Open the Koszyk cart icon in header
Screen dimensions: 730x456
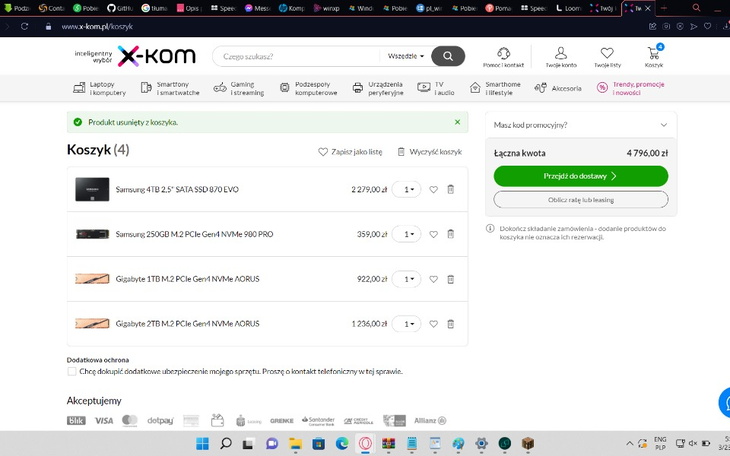[x=653, y=54]
